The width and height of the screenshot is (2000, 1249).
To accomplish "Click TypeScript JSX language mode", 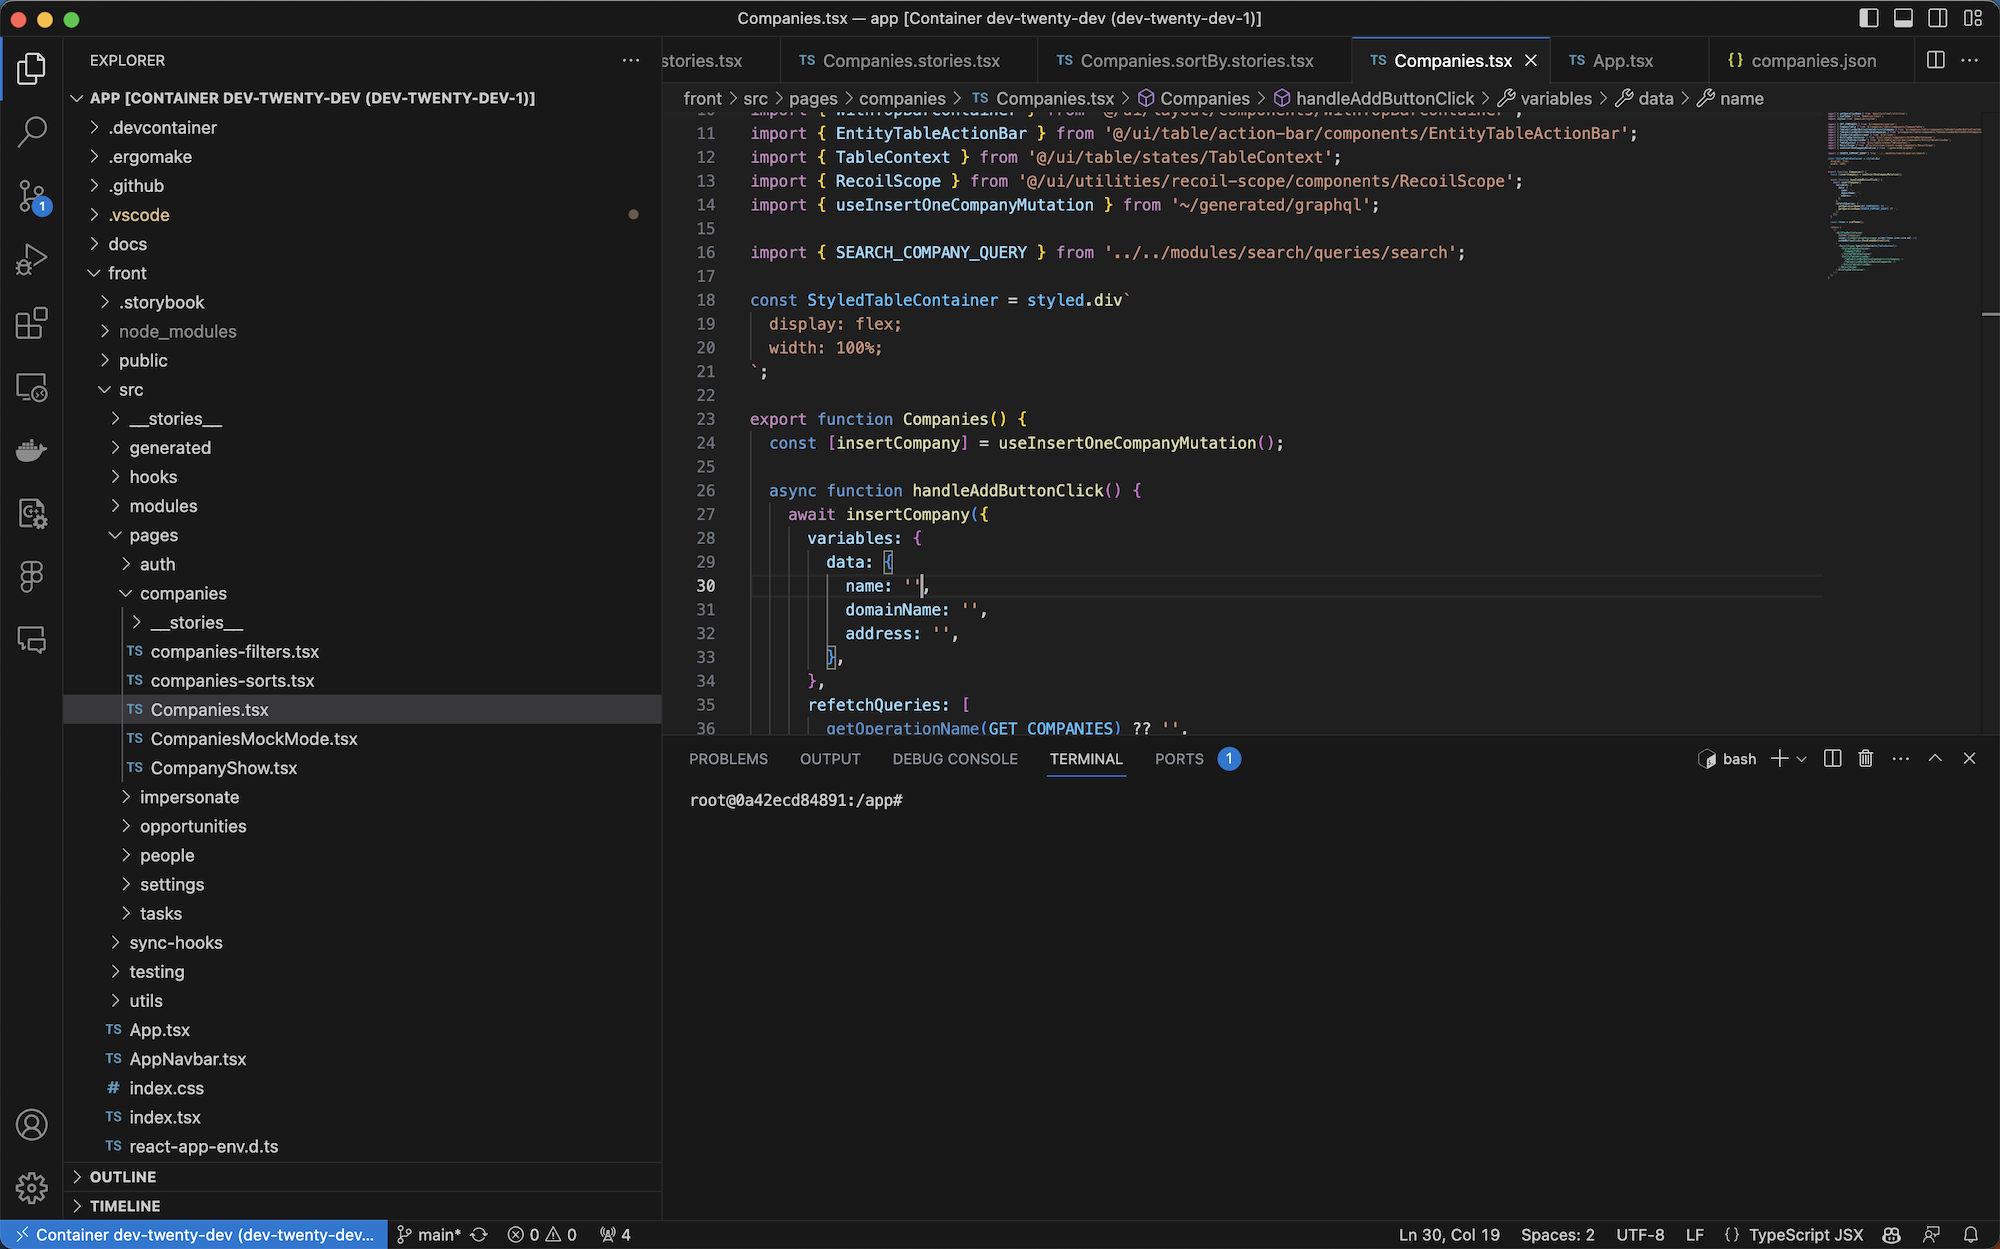I will 1805,1235.
